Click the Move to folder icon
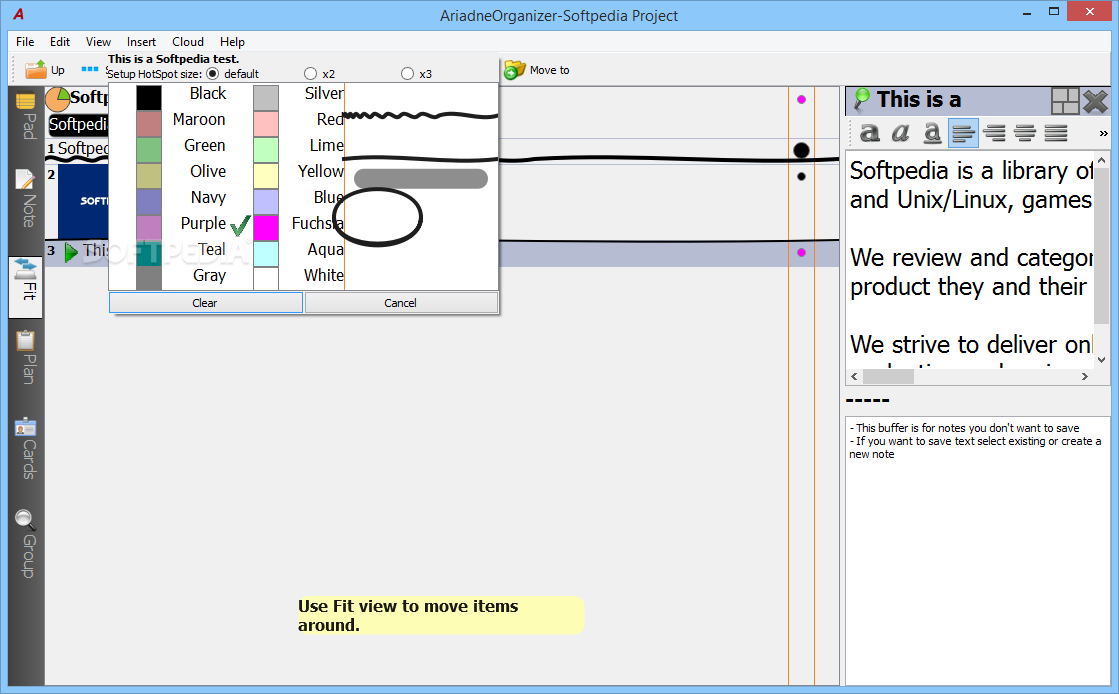Viewport: 1119px width, 694px height. (x=515, y=70)
